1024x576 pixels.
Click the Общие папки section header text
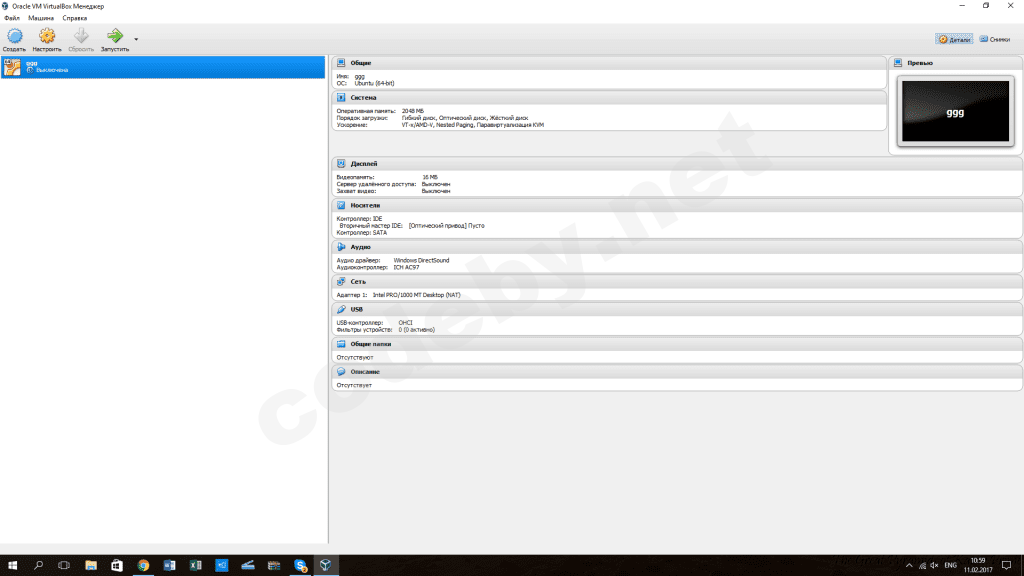[x=370, y=344]
